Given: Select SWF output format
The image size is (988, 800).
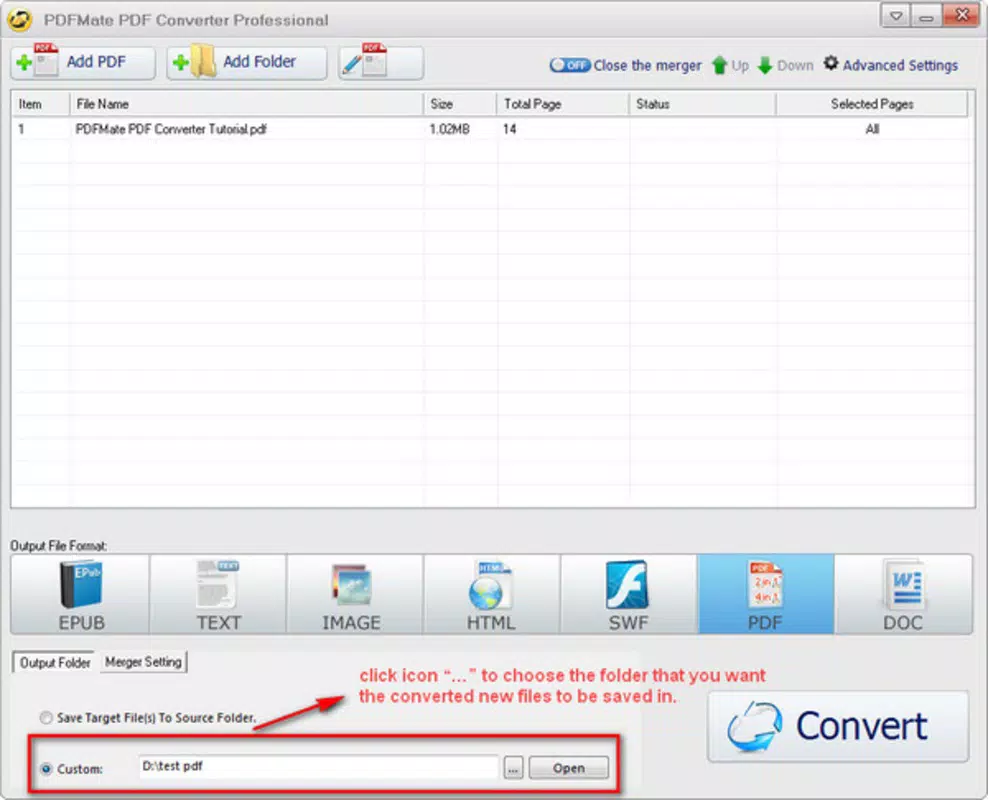Looking at the screenshot, I should point(629,594).
